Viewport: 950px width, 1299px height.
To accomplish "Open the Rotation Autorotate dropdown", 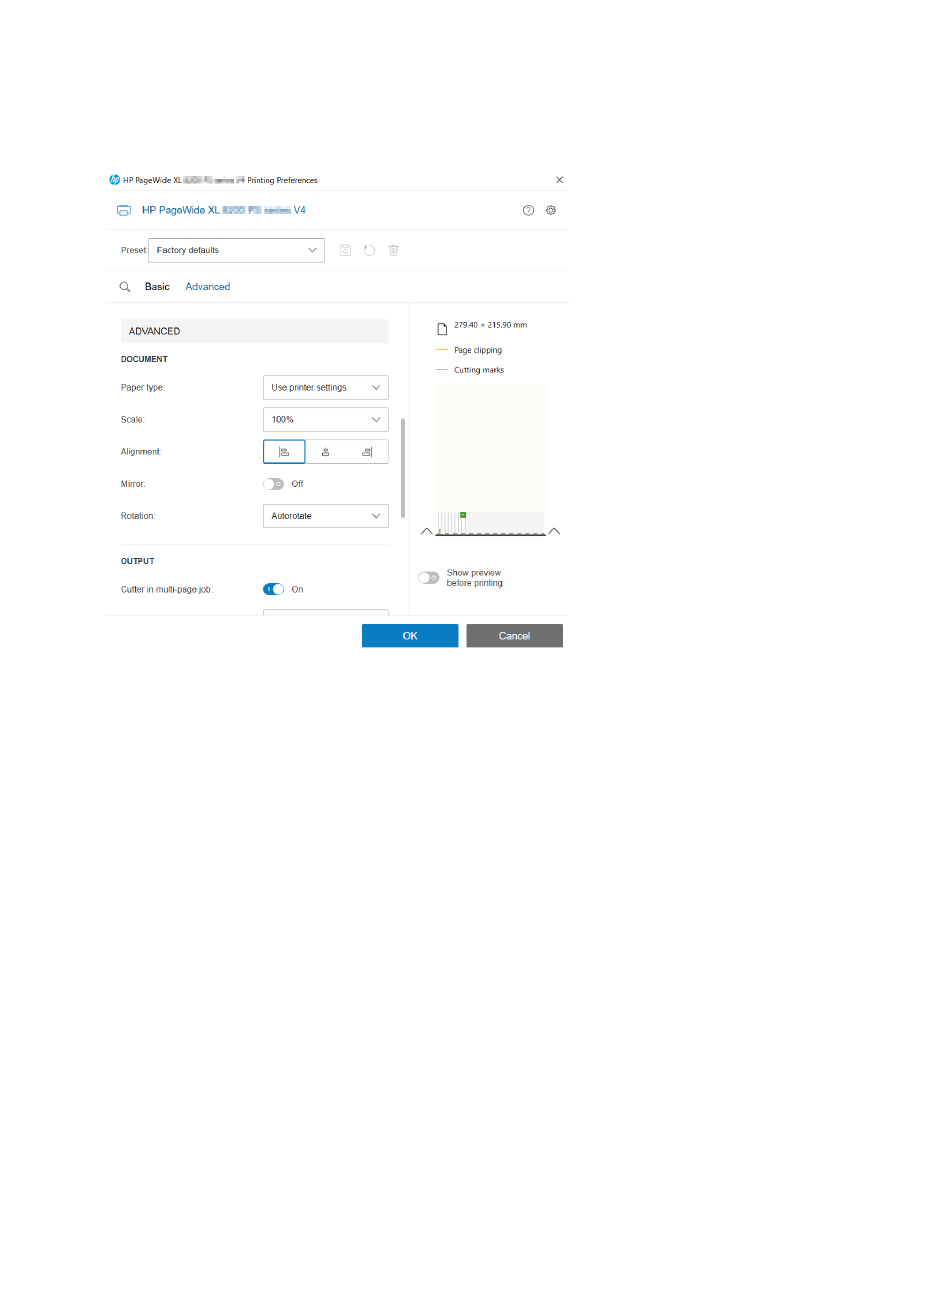I will coord(325,516).
